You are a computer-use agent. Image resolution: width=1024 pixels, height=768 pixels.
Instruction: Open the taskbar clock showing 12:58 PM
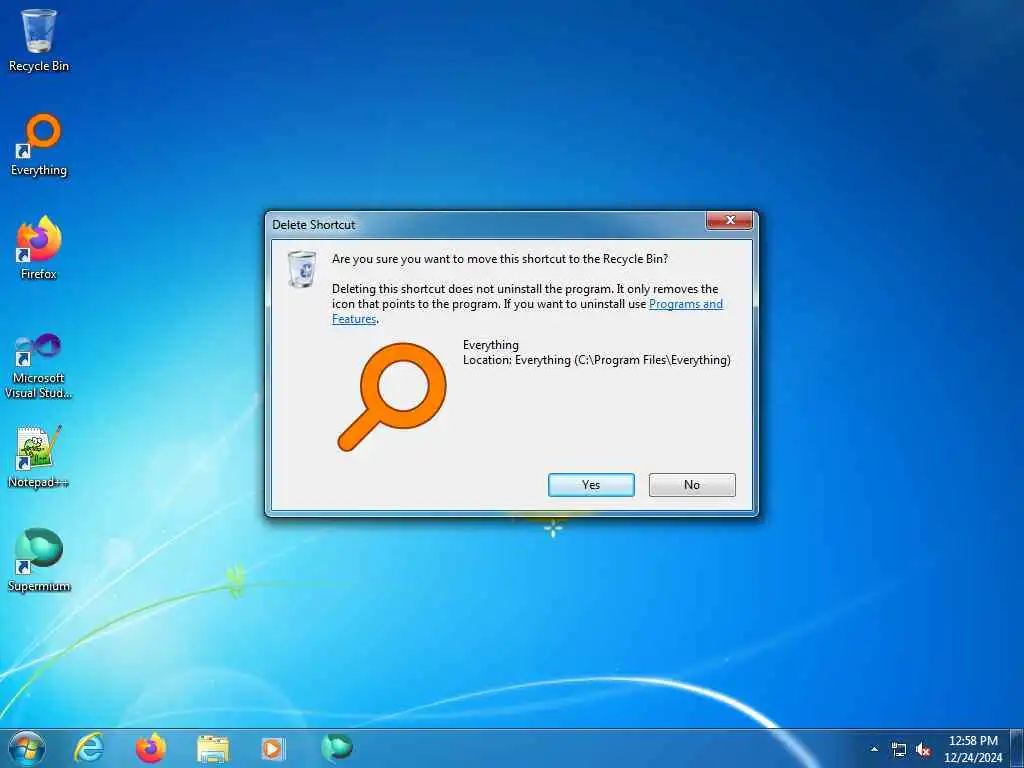tap(973, 749)
